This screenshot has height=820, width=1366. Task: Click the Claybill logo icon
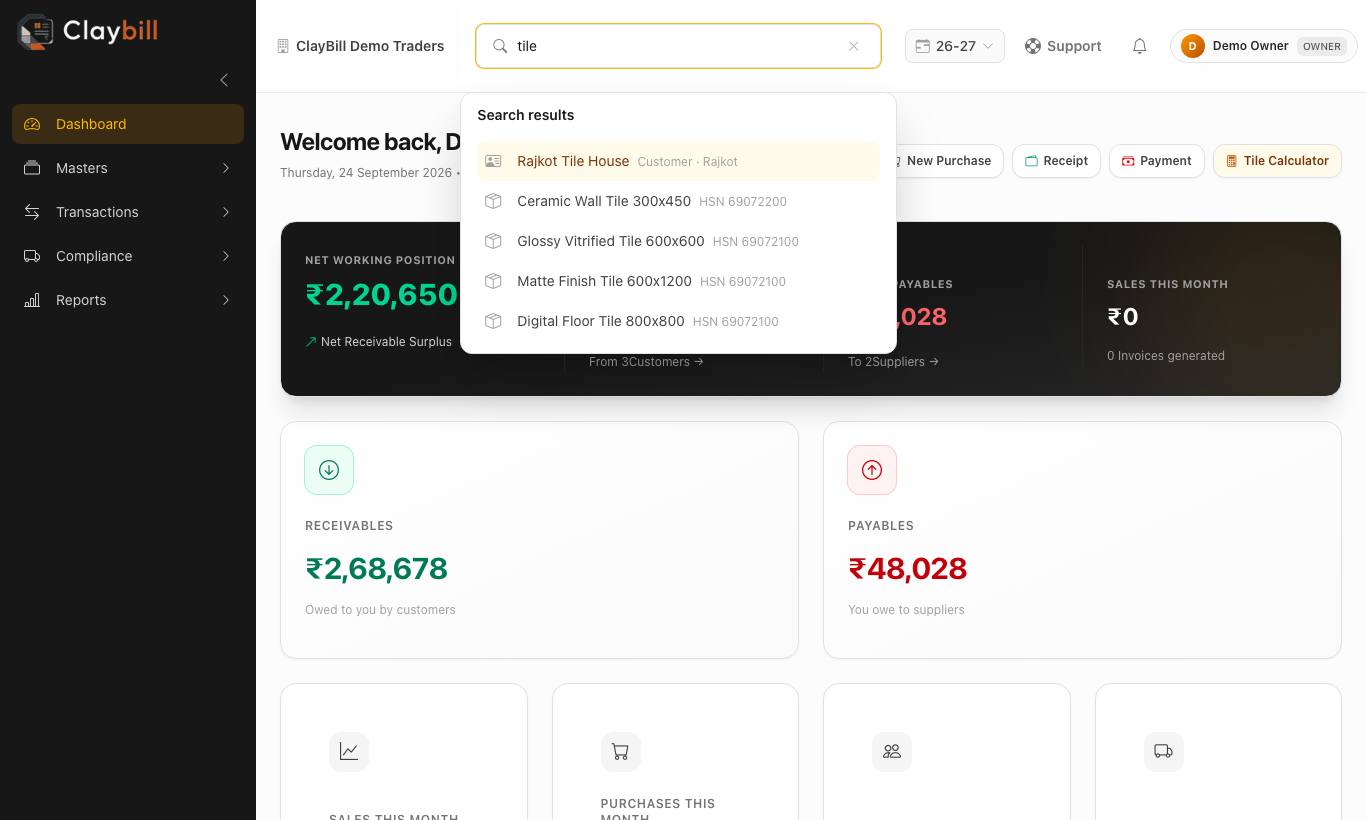click(x=36, y=32)
